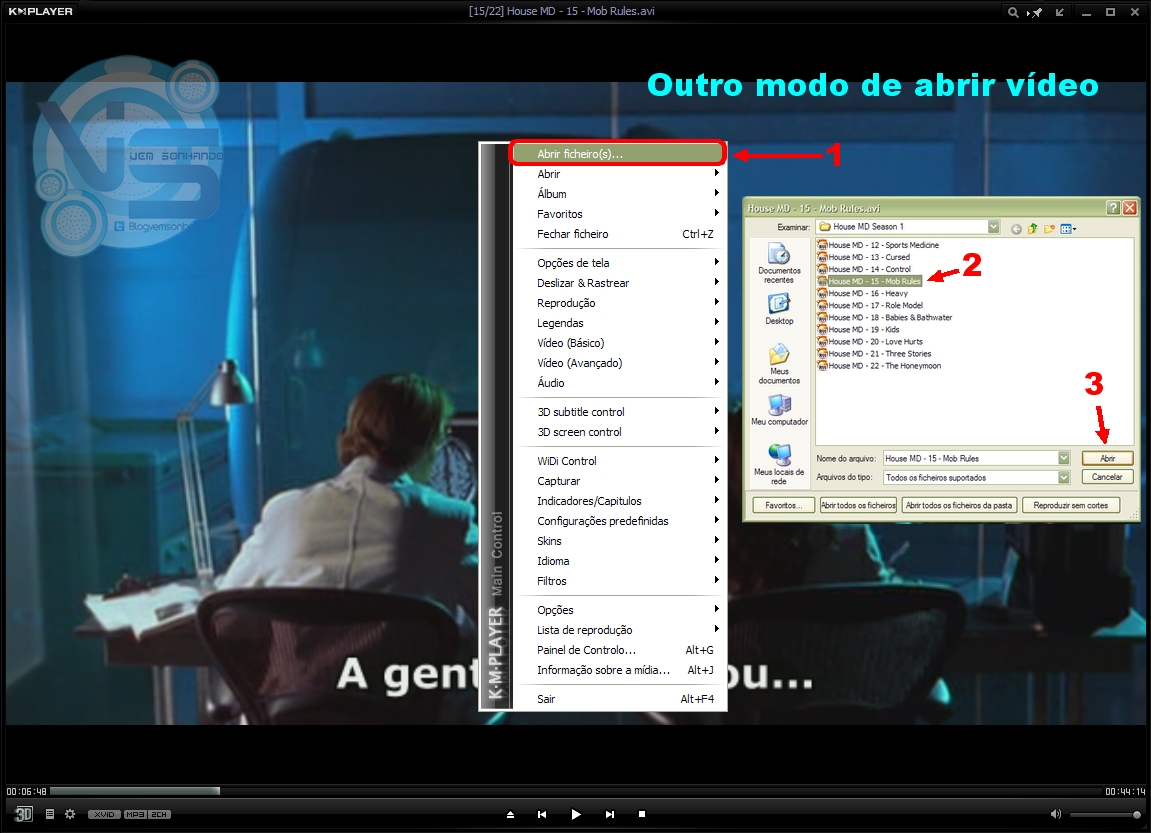The width and height of the screenshot is (1151, 833).
Task: Open the Skins menu entry
Action: pos(621,541)
